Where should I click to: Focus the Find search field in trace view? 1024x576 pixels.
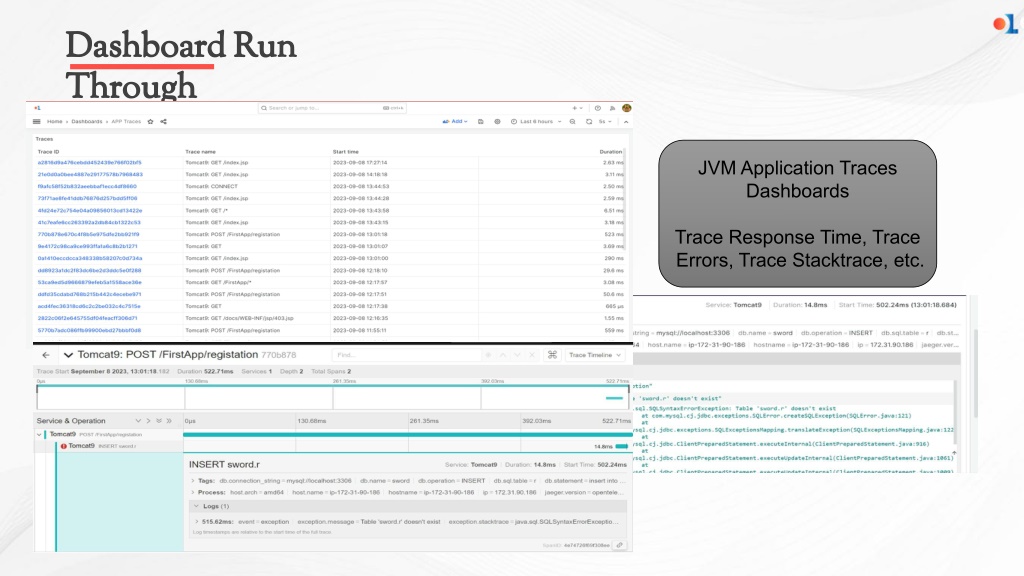pos(406,355)
